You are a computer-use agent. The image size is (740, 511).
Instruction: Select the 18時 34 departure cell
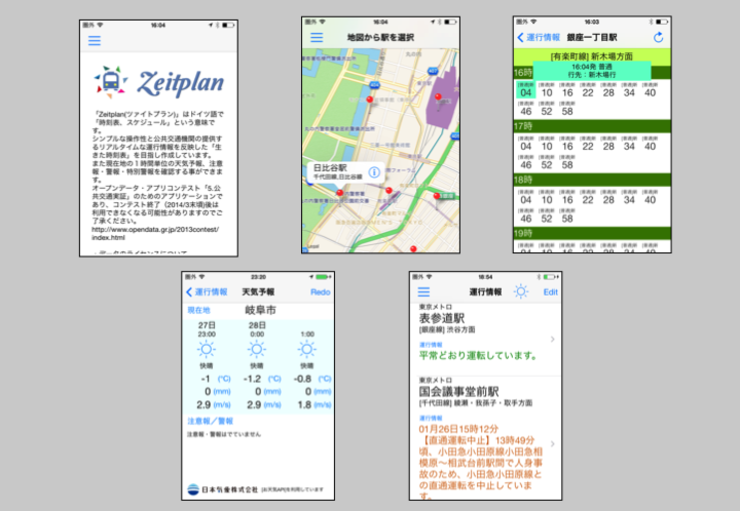pyautogui.click(x=629, y=197)
